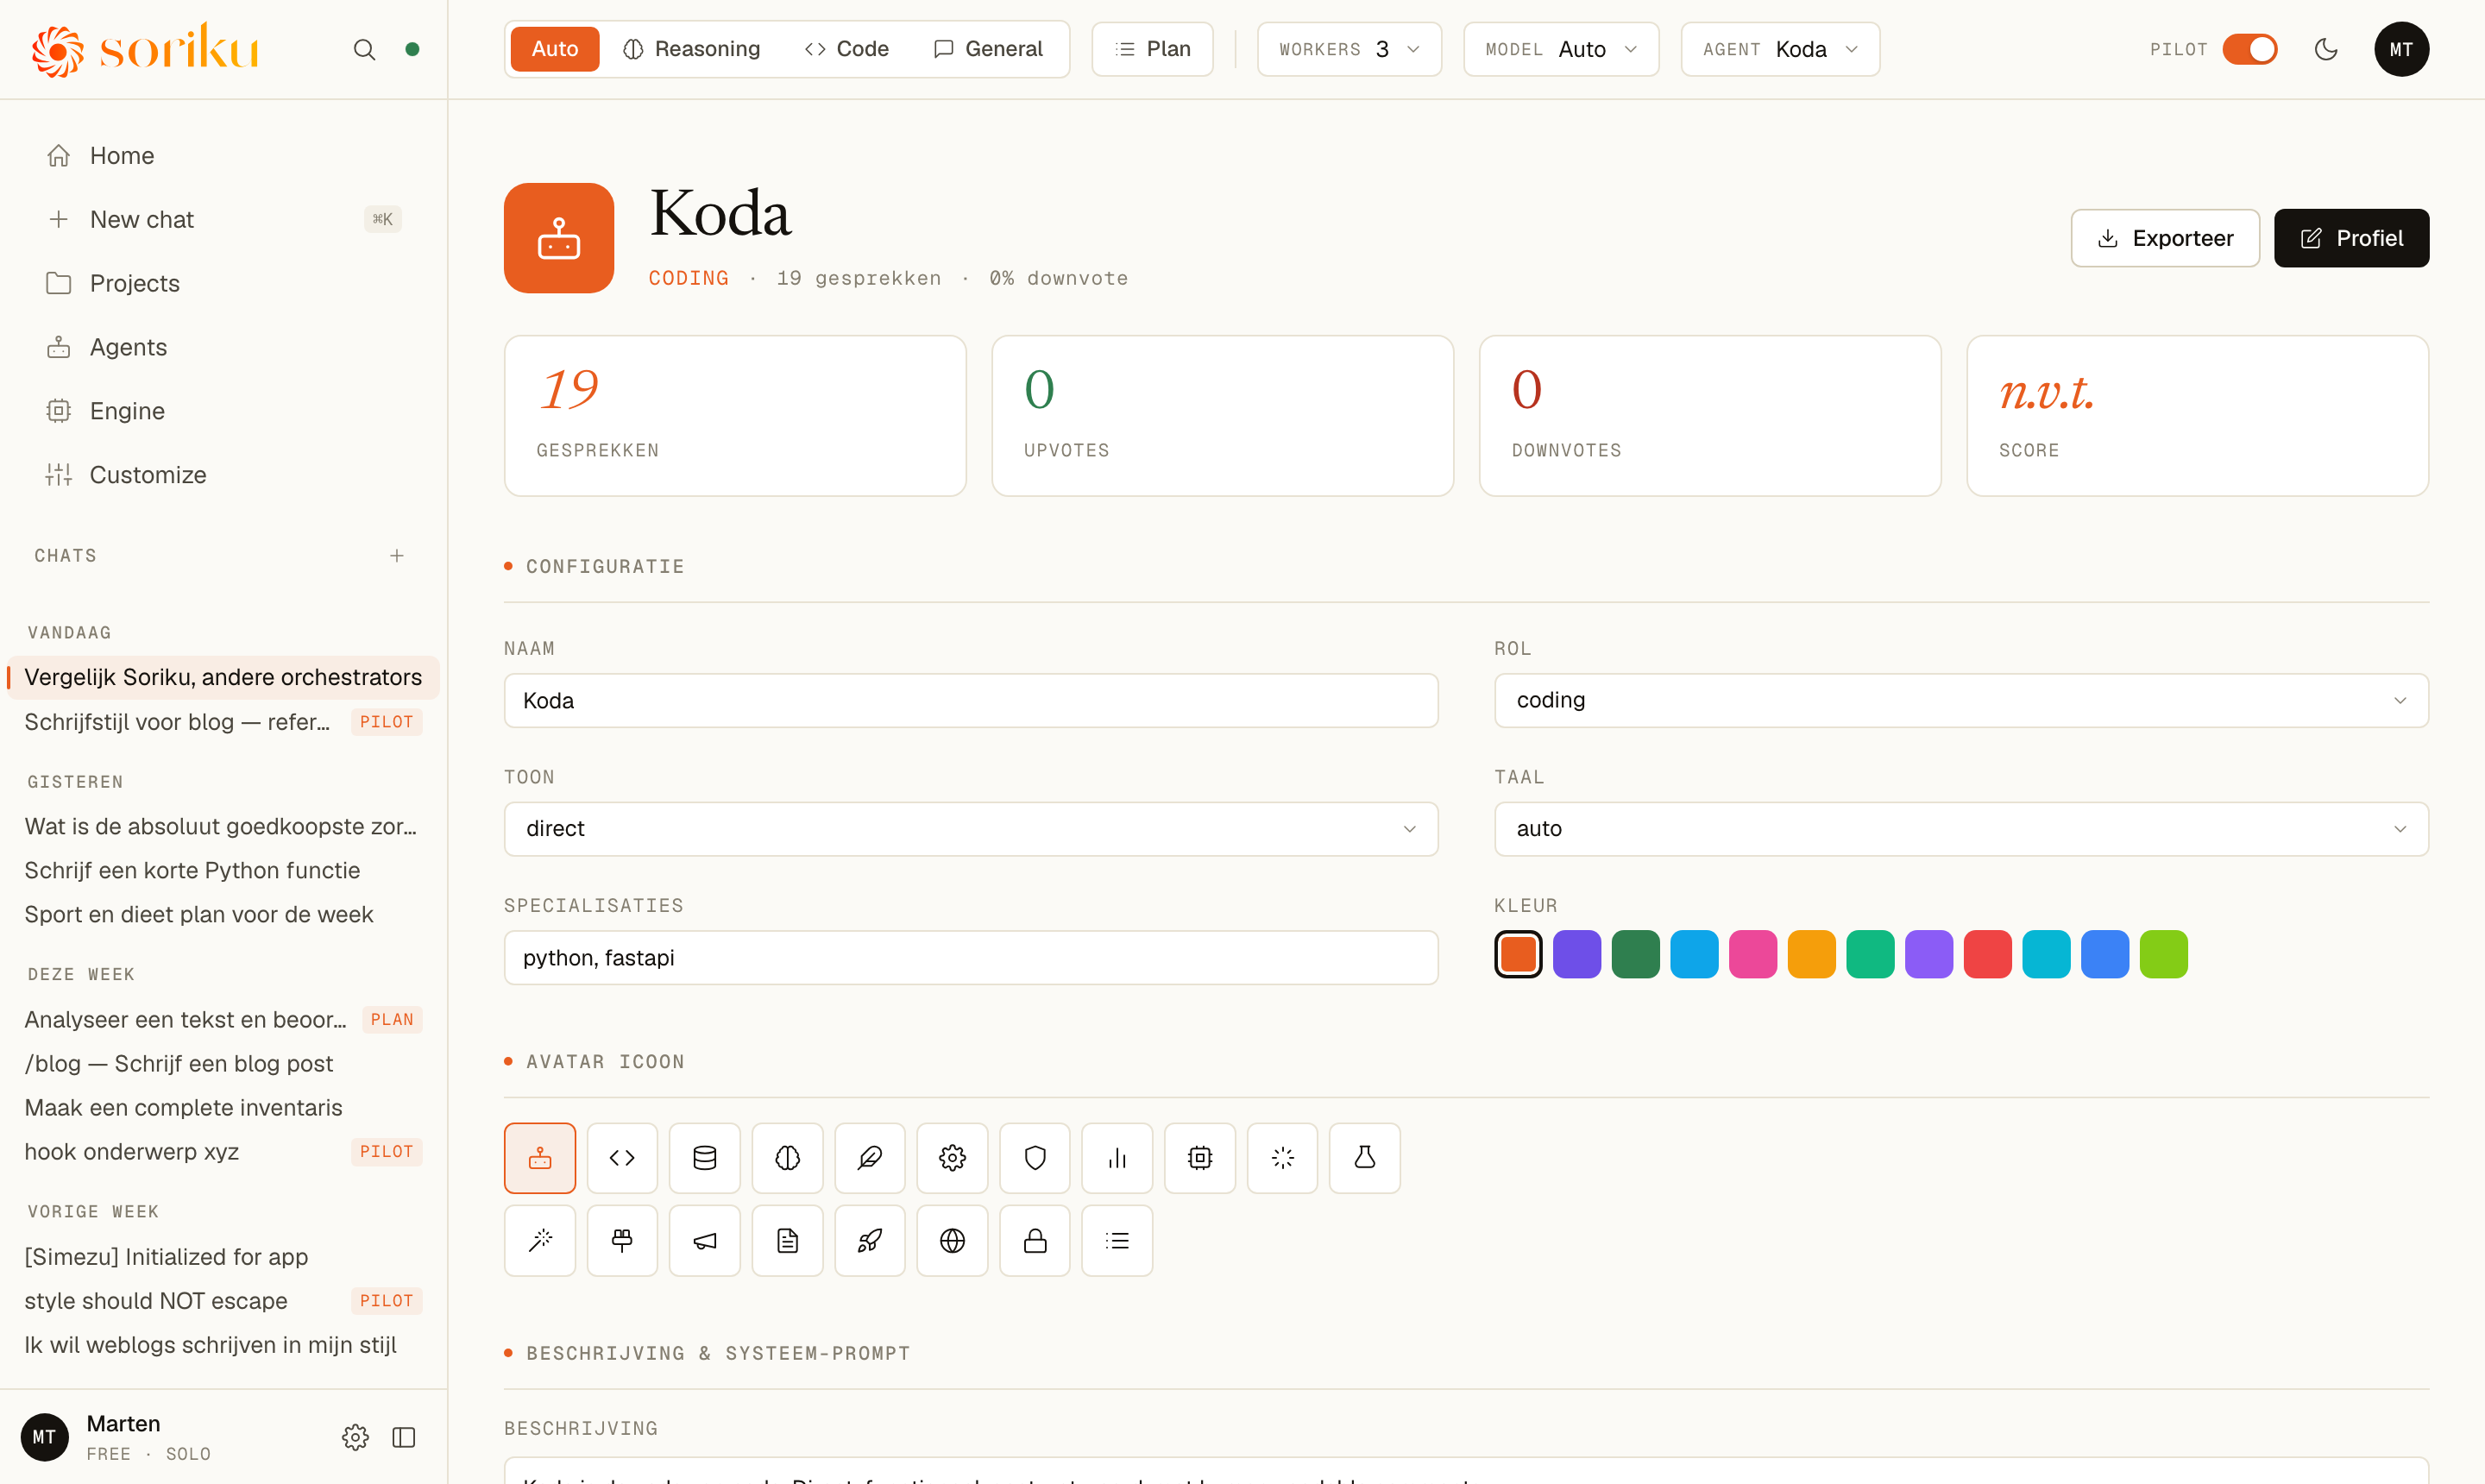The height and width of the screenshot is (1484, 2485).
Task: Open chat "[Simezu] Initialized for app"
Action: [223, 1257]
